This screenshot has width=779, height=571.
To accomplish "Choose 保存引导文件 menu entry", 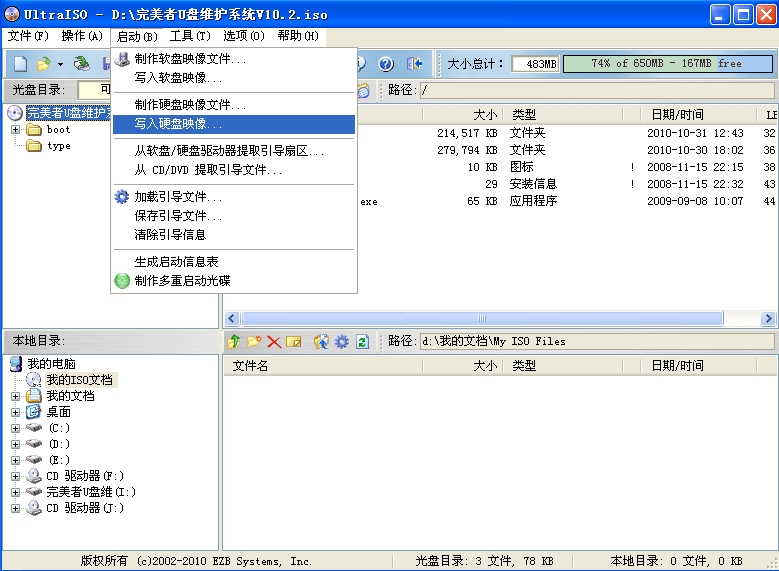I will pos(234,216).
